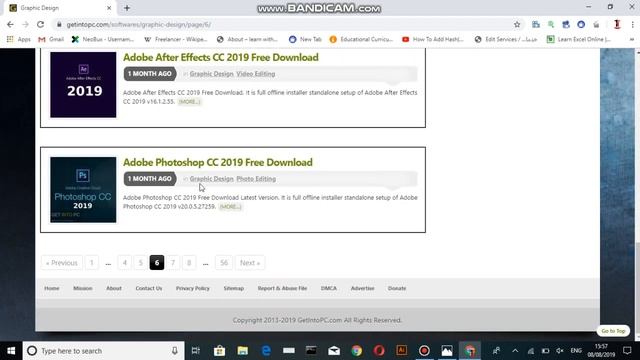Viewport: 640px width, 360px height.
Task: Open Contact Us footer link
Action: tap(149, 288)
